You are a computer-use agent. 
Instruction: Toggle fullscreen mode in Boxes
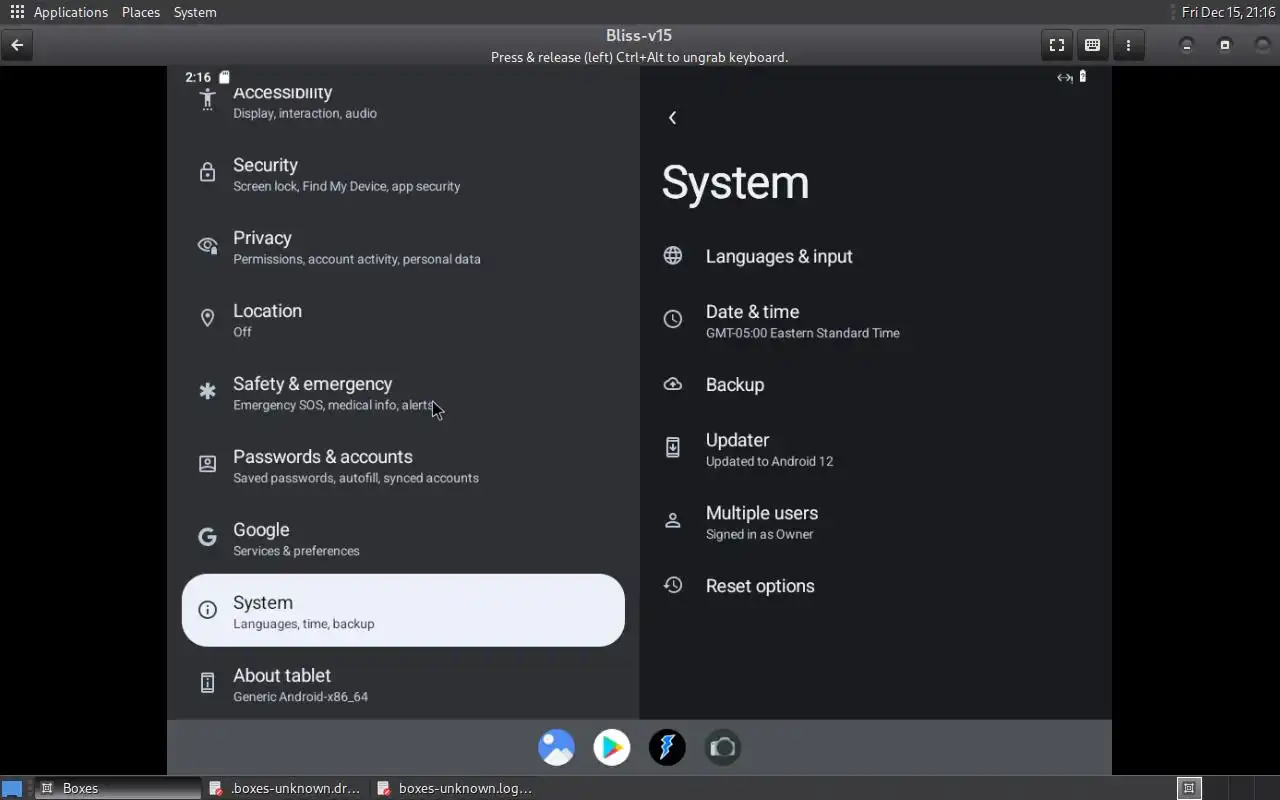pyautogui.click(x=1056, y=45)
